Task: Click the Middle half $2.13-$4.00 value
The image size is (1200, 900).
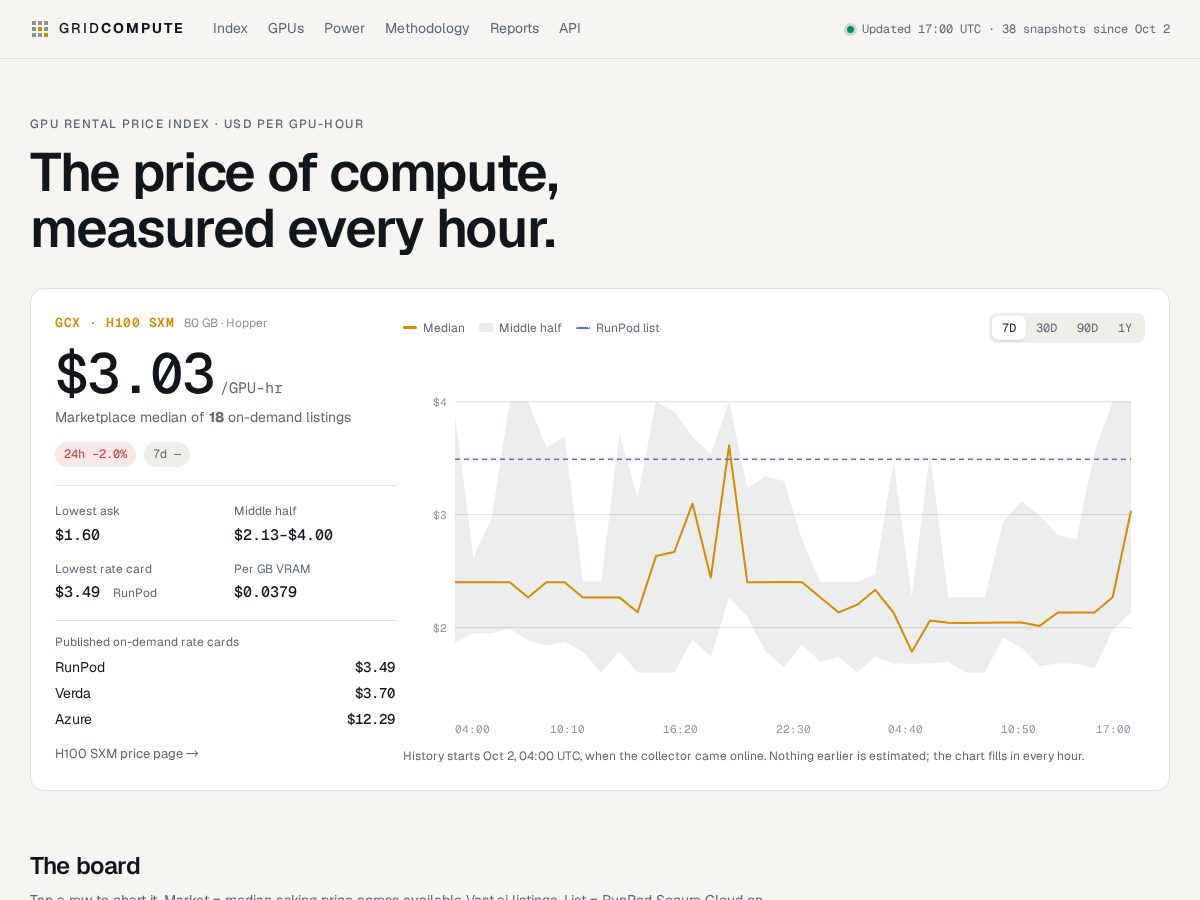Action: [283, 535]
